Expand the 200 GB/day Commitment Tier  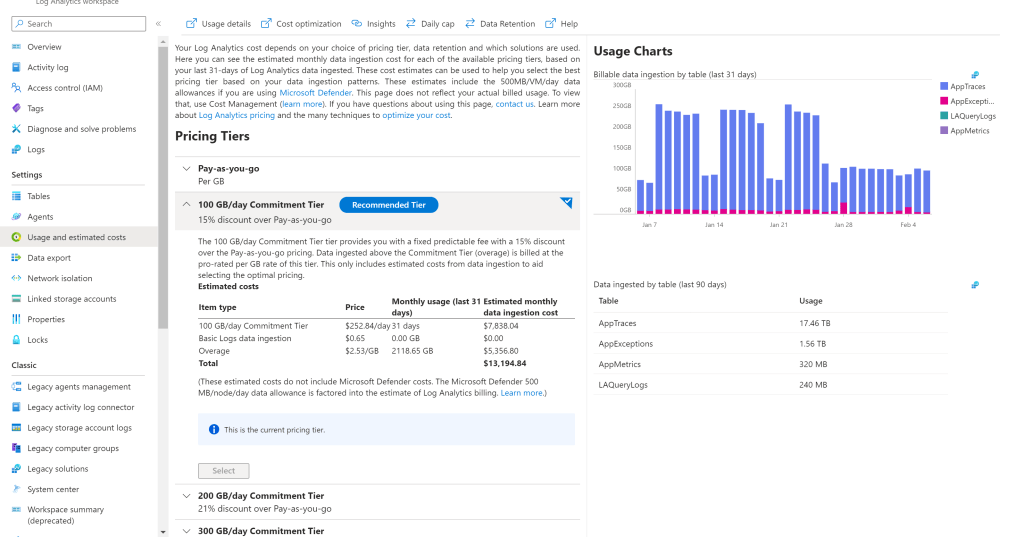click(187, 496)
